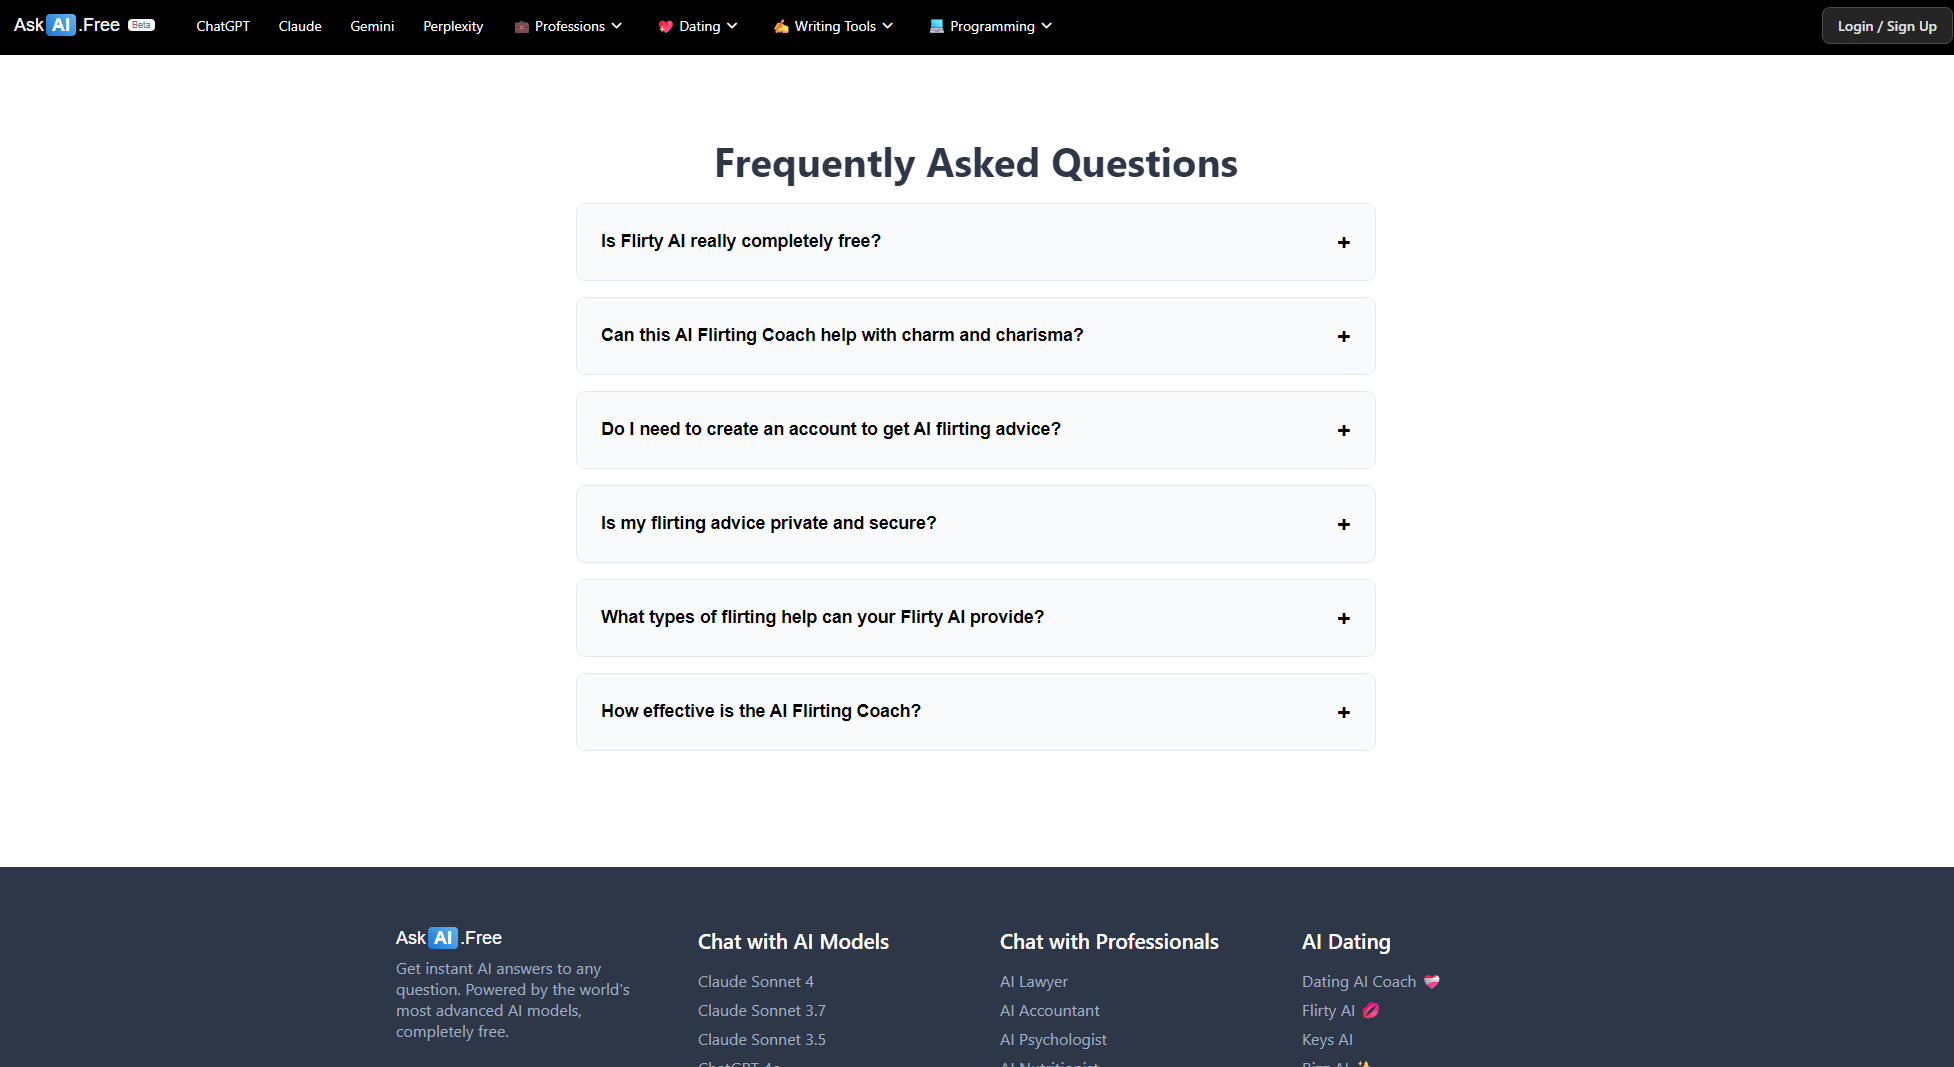Viewport: 1954px width, 1067px height.
Task: Click plus icon on types of flirting help question
Action: [x=1343, y=618]
